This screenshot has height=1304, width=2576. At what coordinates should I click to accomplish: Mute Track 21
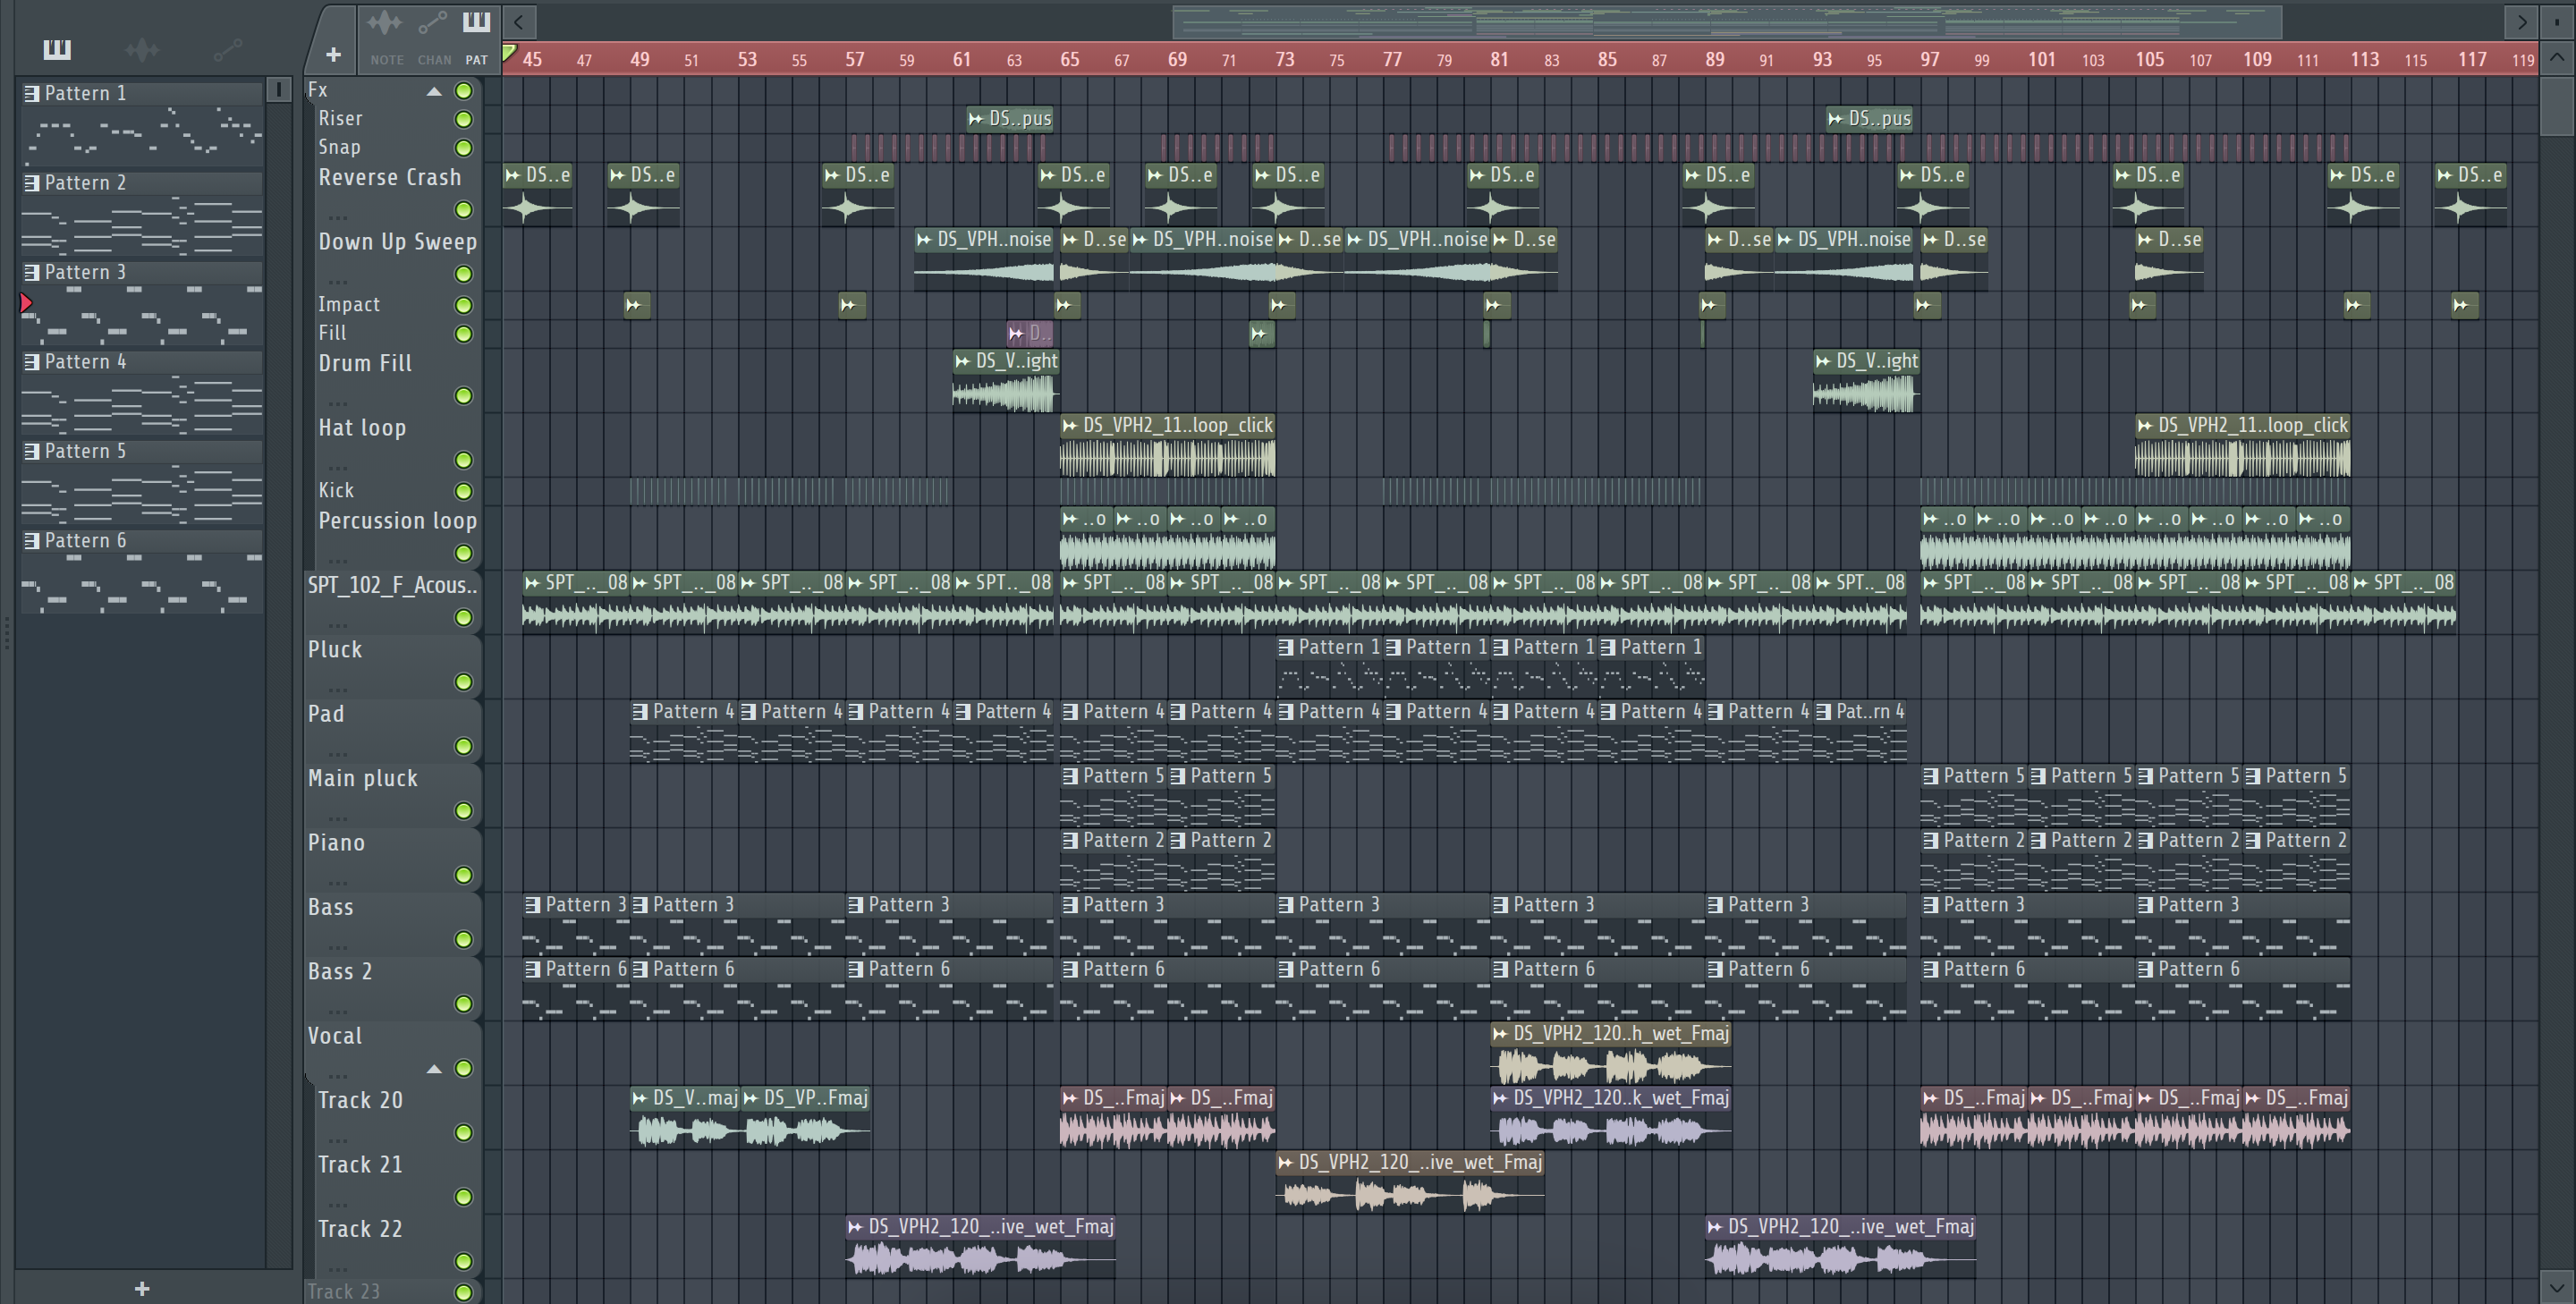click(x=463, y=1197)
